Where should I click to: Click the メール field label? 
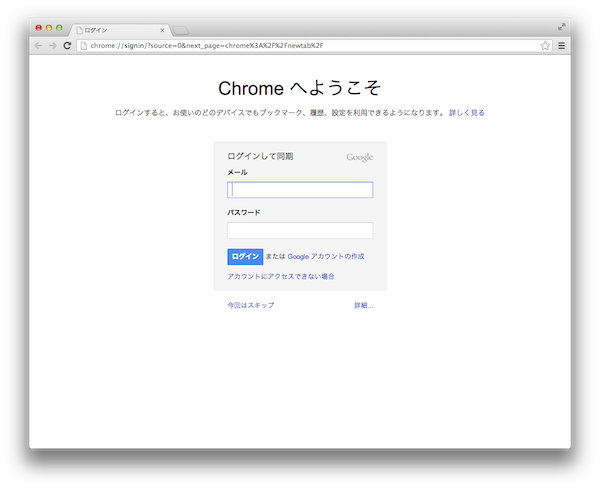pyautogui.click(x=237, y=172)
